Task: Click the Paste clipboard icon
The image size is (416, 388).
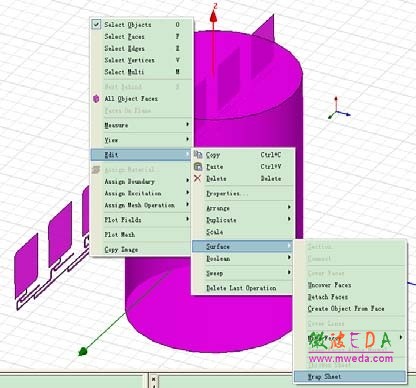Action: tap(198, 166)
